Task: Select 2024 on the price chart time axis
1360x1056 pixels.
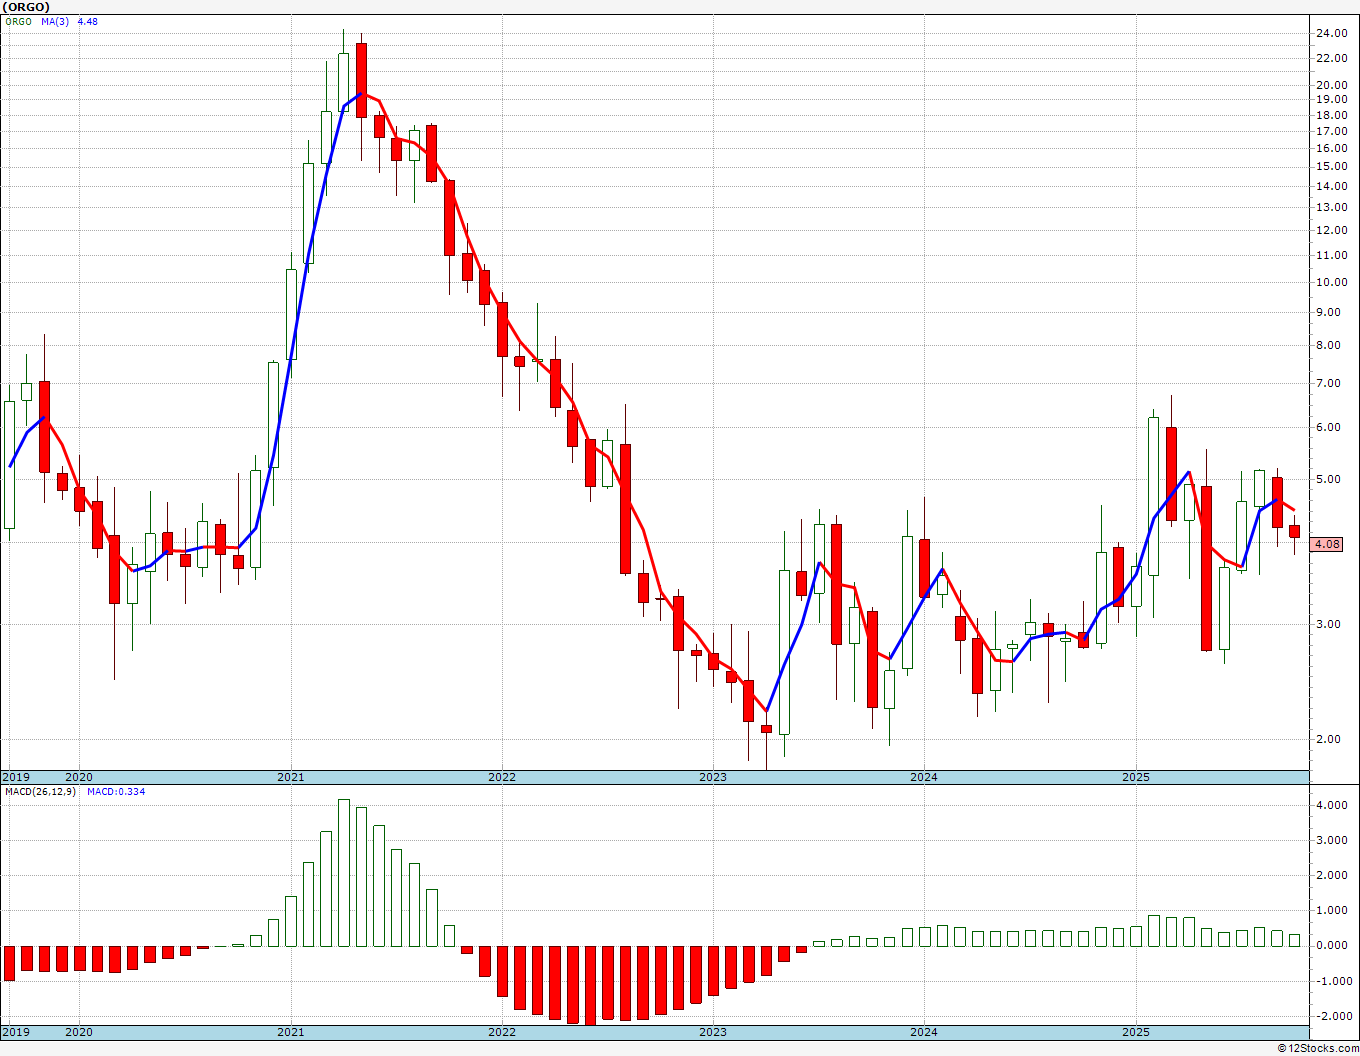Action: (923, 777)
